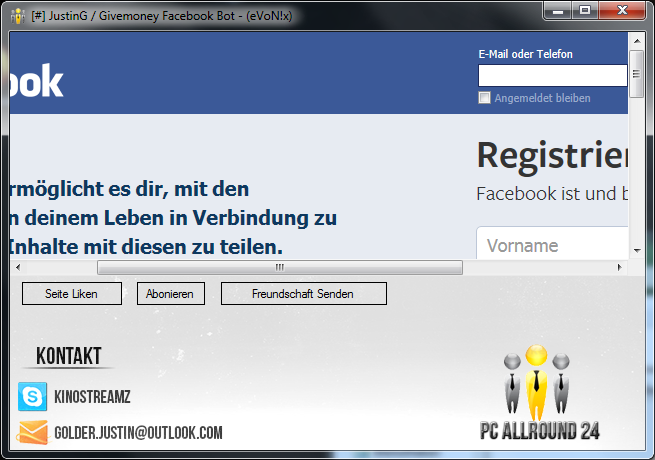
Task: Click the 'deinem Leben in Verbindung zu' line
Action: (x=180, y=218)
